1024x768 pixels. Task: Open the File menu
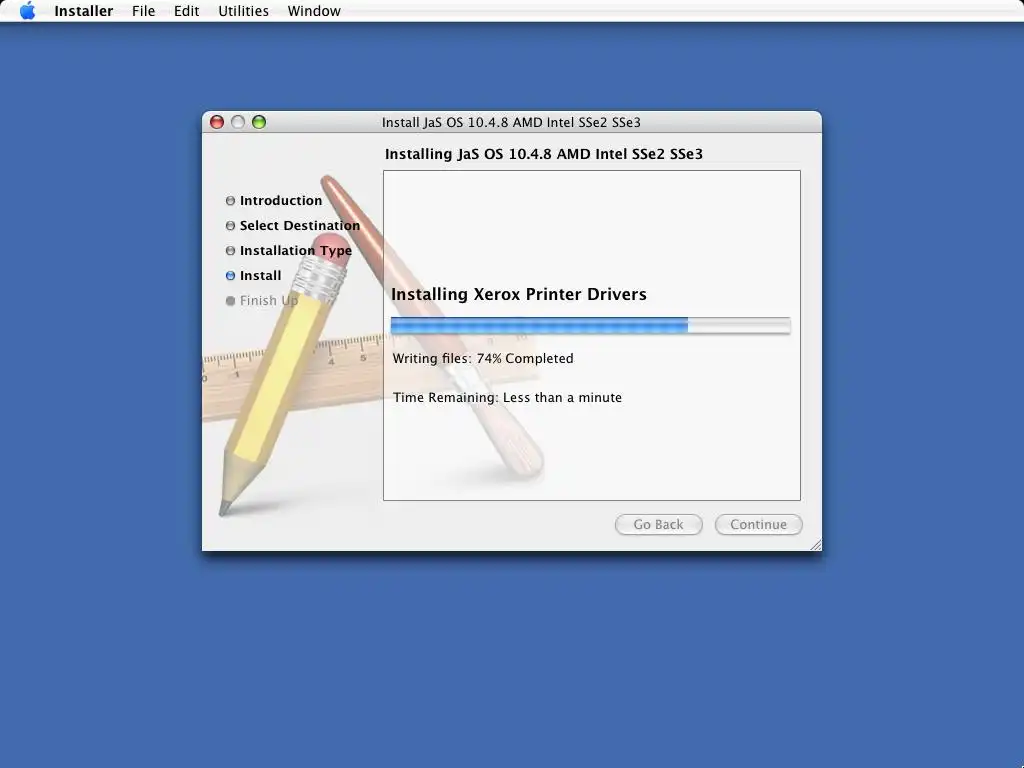tap(143, 11)
